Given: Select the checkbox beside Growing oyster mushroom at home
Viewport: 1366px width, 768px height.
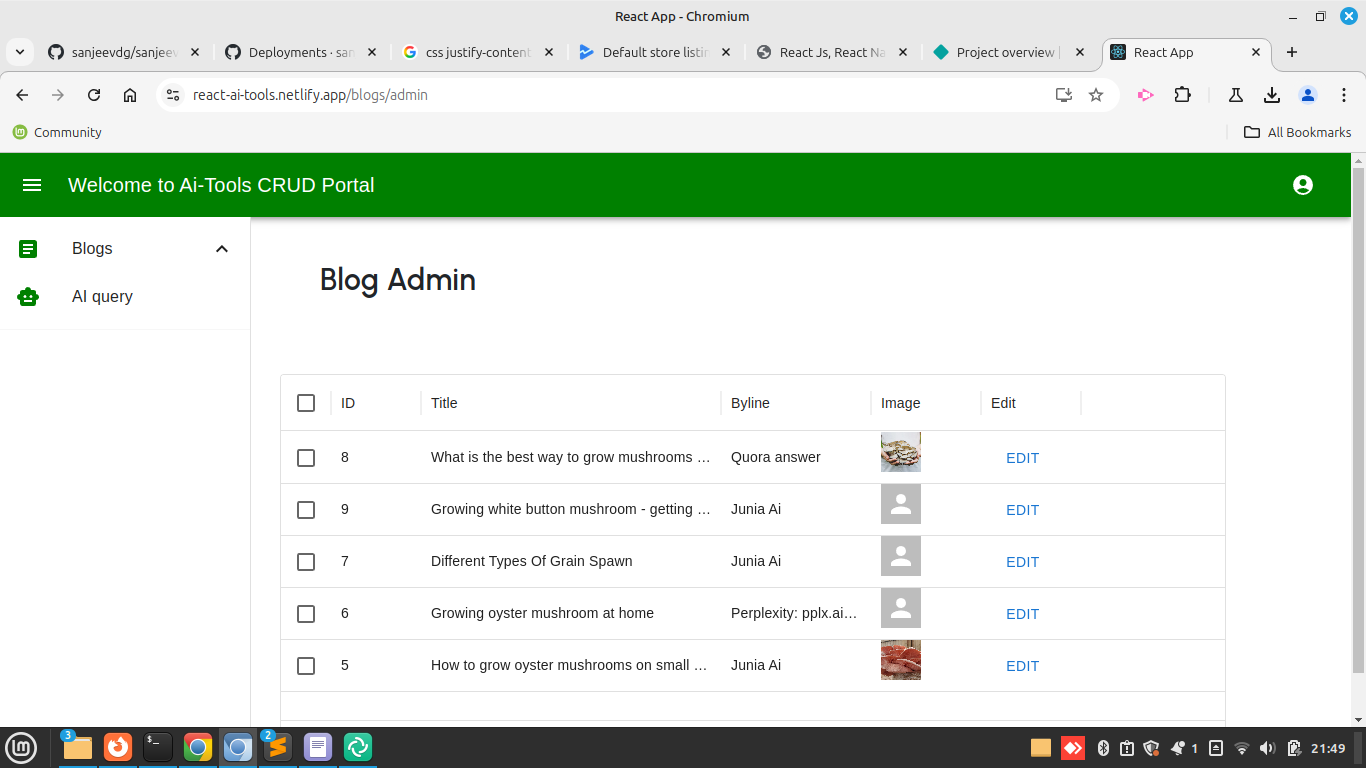Looking at the screenshot, I should tap(306, 613).
